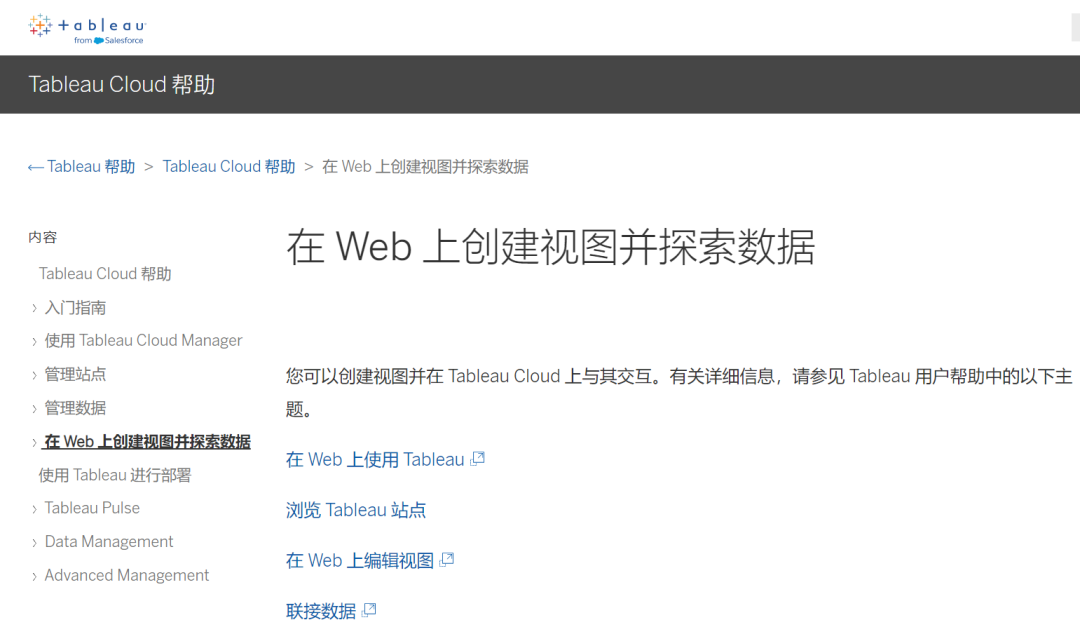The image size is (1080, 634).
Task: Open the 浏览 Tableau 站点 link
Action: pyautogui.click(x=356, y=510)
